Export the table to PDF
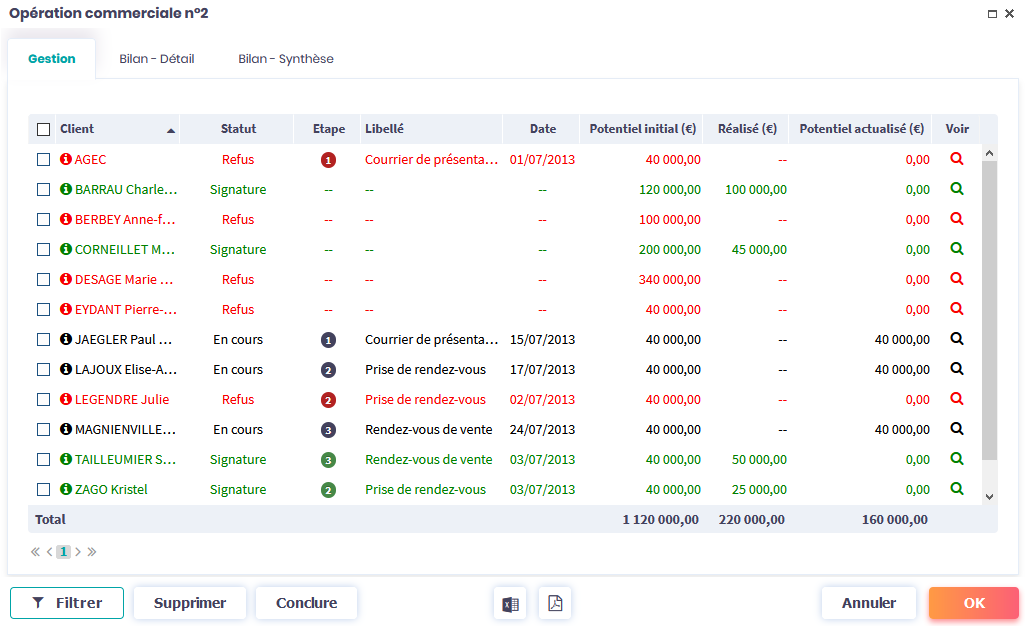Viewport: 1025px width, 626px height. 555,603
